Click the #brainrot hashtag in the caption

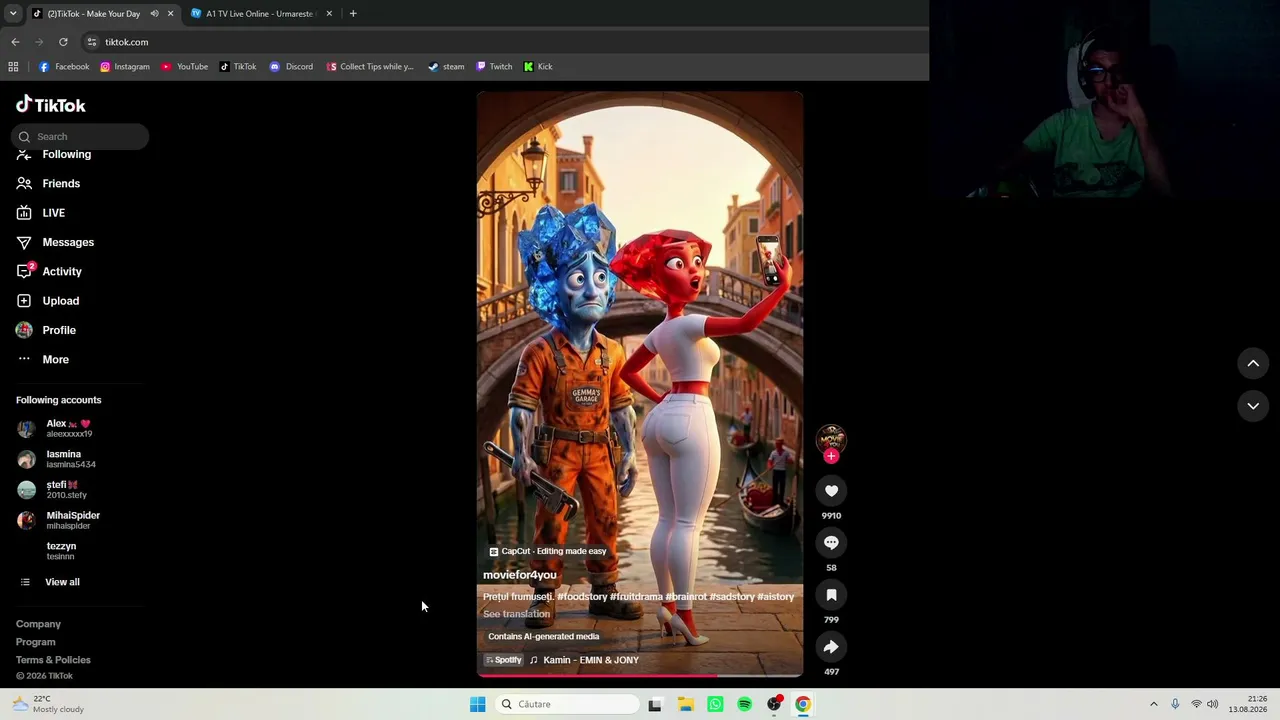[x=686, y=597]
